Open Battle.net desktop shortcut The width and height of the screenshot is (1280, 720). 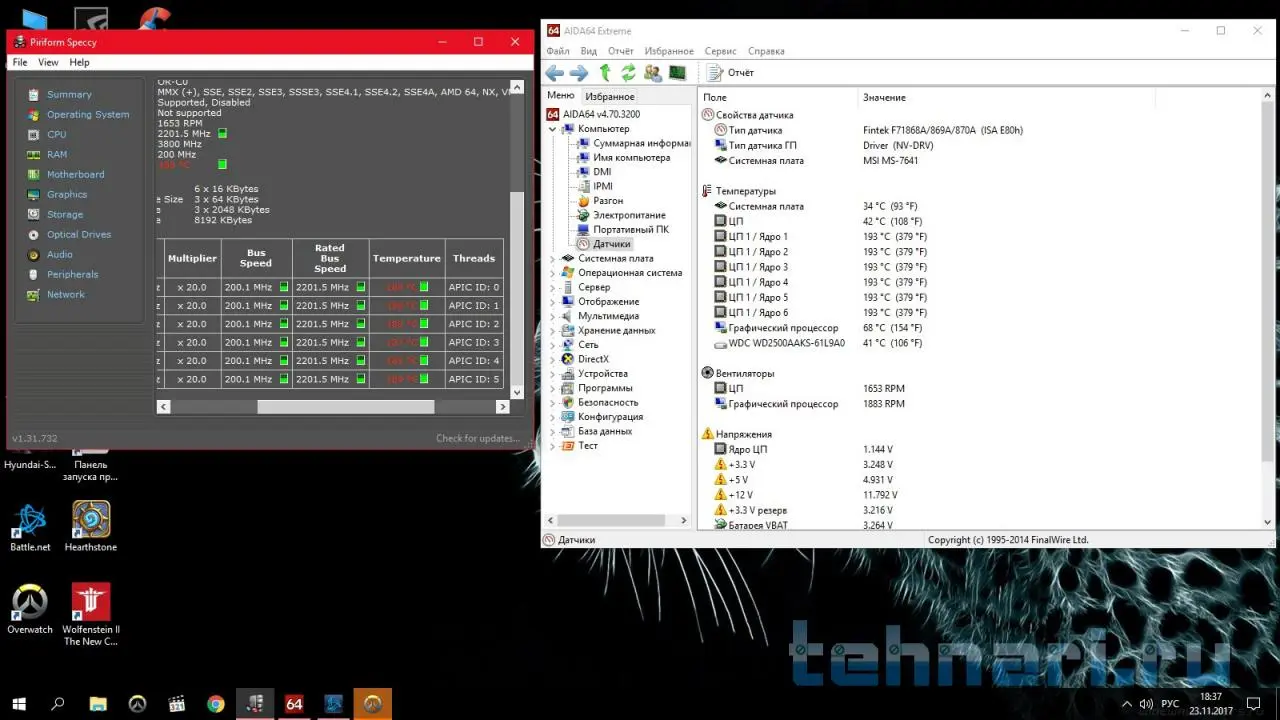[x=30, y=526]
